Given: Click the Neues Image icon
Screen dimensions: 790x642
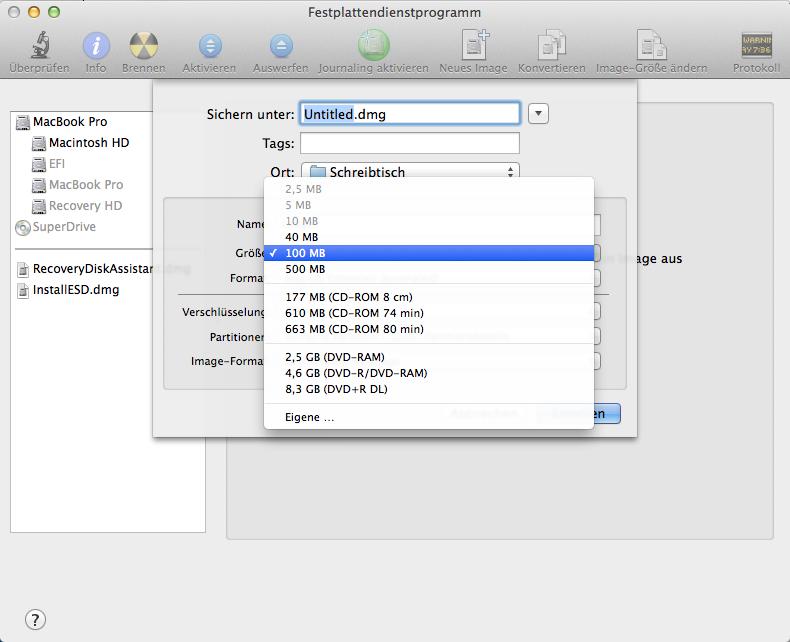Looking at the screenshot, I should click(x=475, y=45).
